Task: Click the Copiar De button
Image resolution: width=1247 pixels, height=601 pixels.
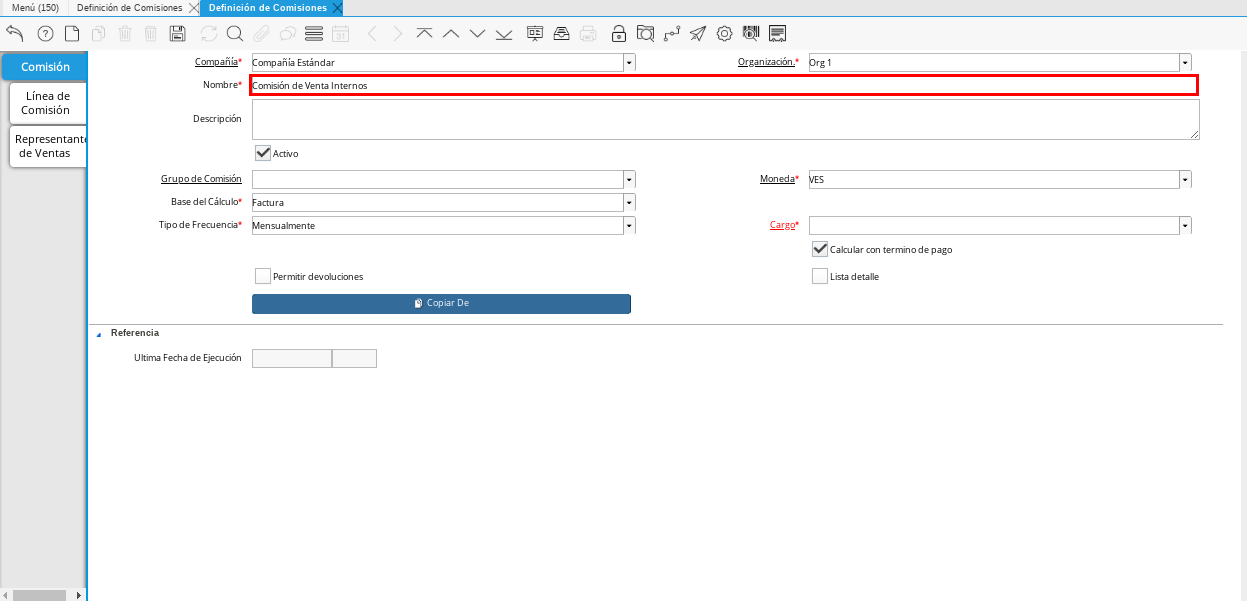Action: click(441, 303)
